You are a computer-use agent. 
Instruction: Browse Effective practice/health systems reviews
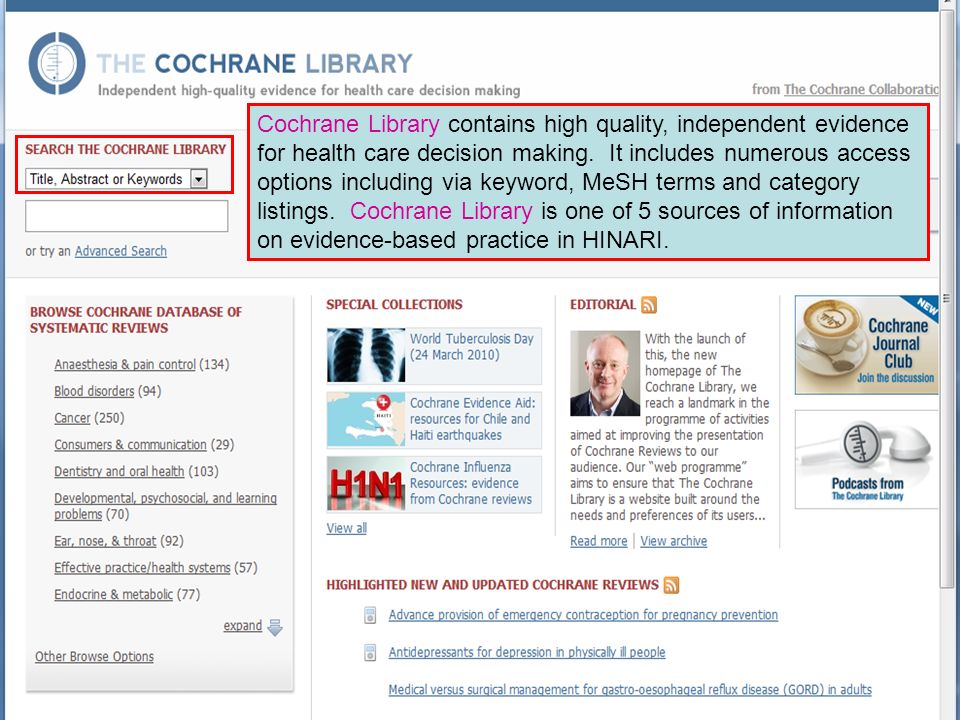pos(142,568)
